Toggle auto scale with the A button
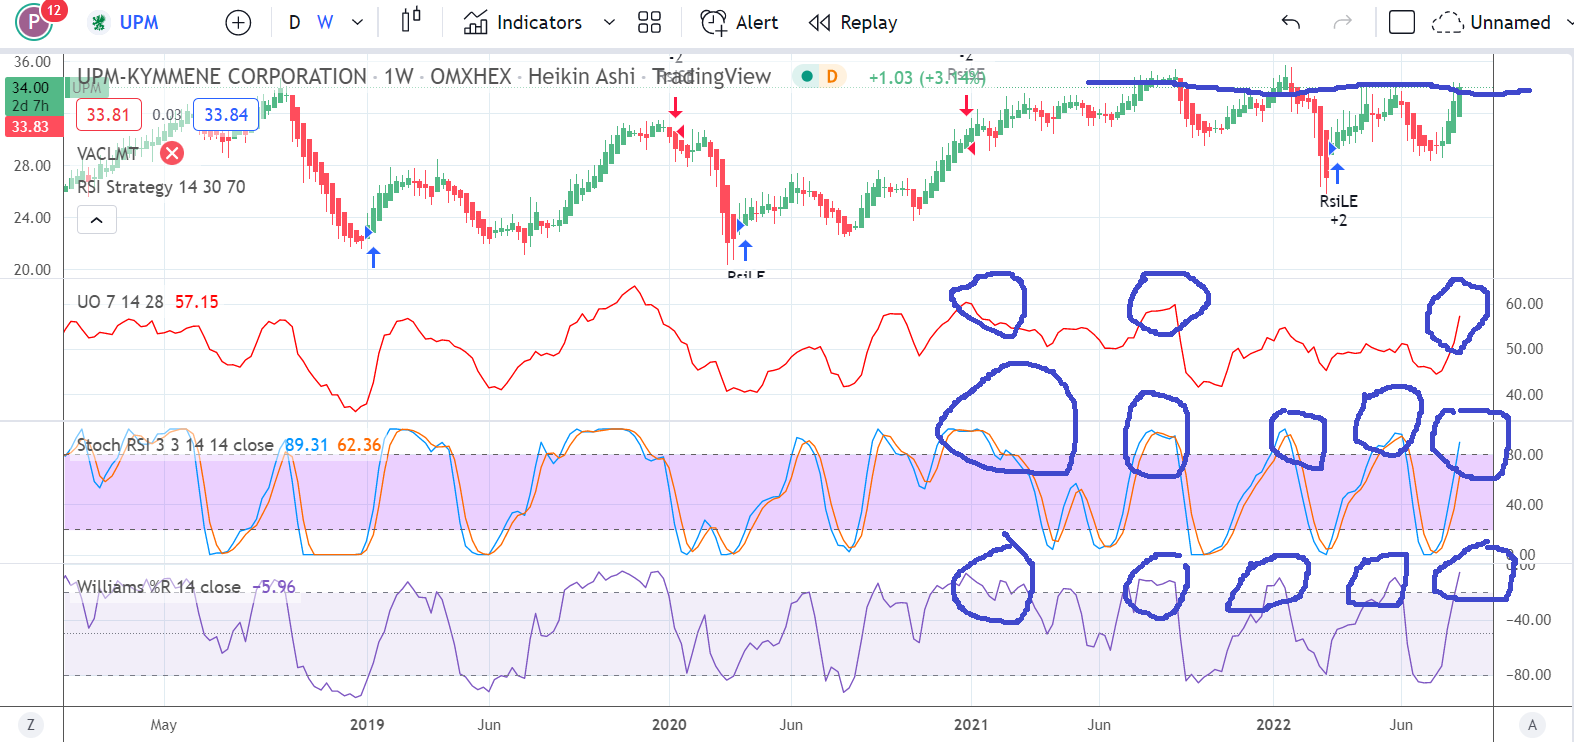The height and width of the screenshot is (742, 1574). tap(1532, 725)
